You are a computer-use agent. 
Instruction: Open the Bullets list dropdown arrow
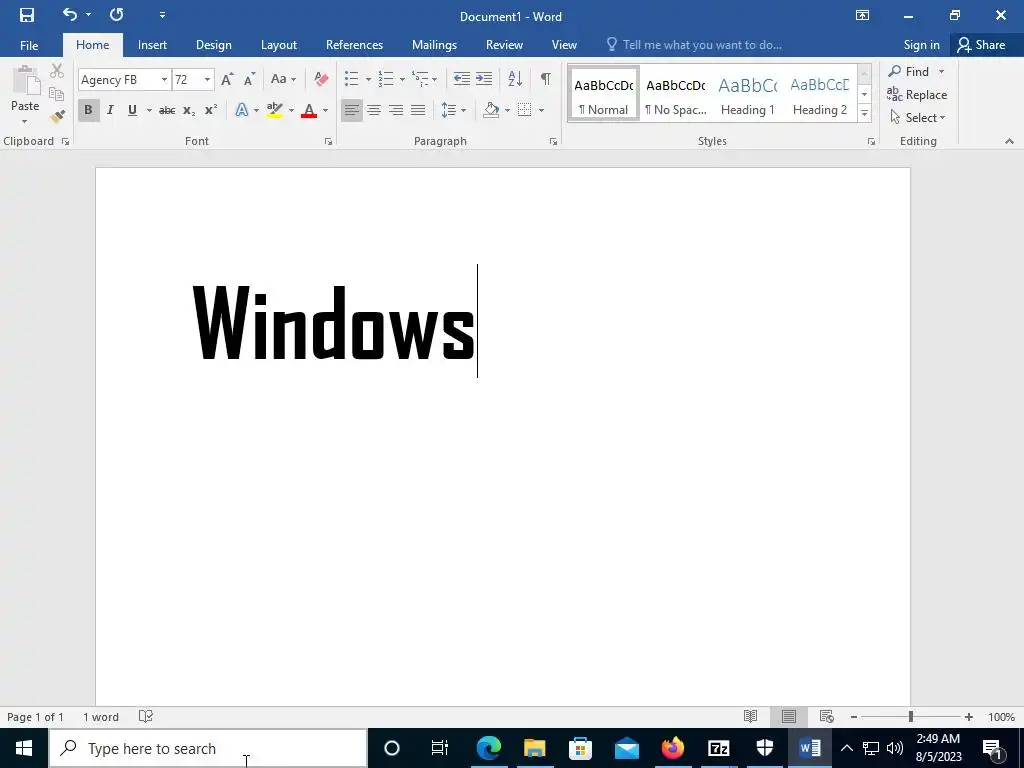(368, 80)
